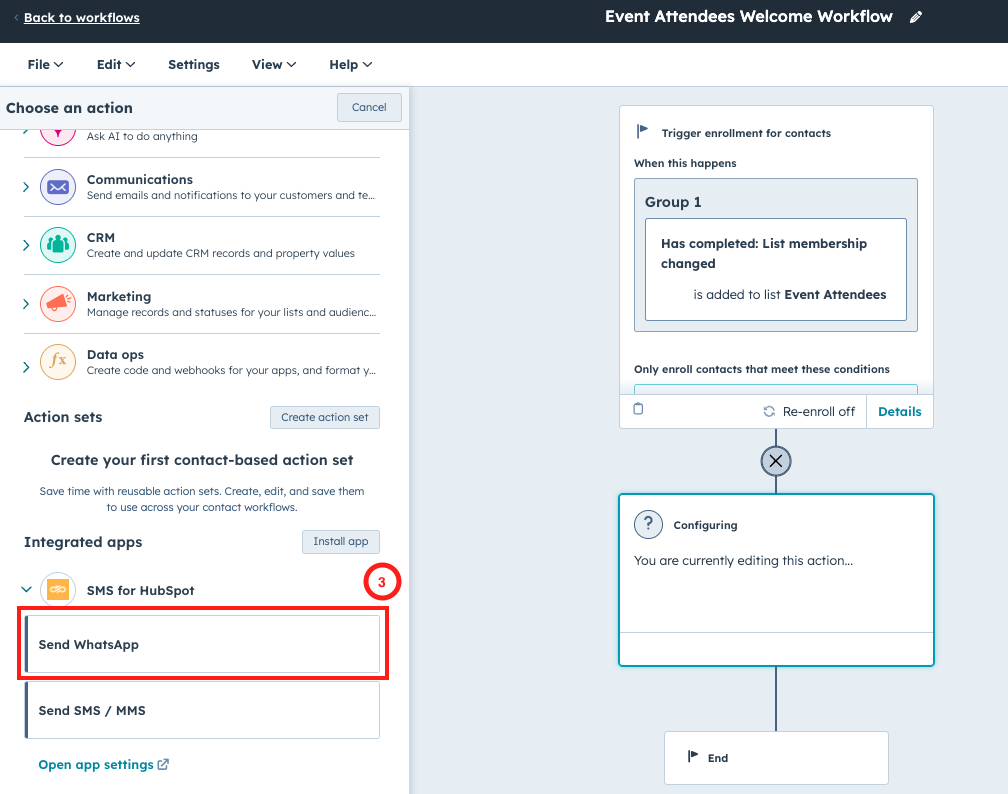Open app settings link
Screen dimensions: 1008x794
pos(96,764)
